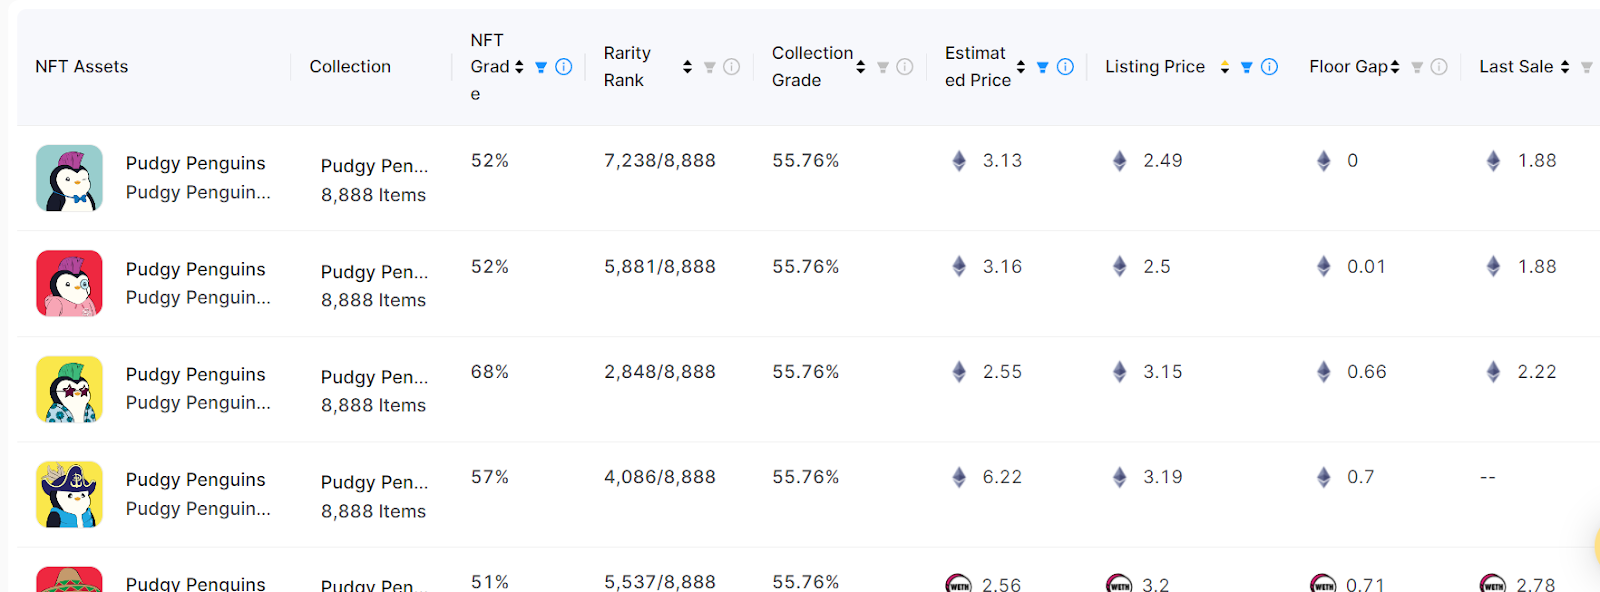This screenshot has height=592, width=1600.
Task: Sort by Last Sale using its arrows
Action: point(1565,67)
